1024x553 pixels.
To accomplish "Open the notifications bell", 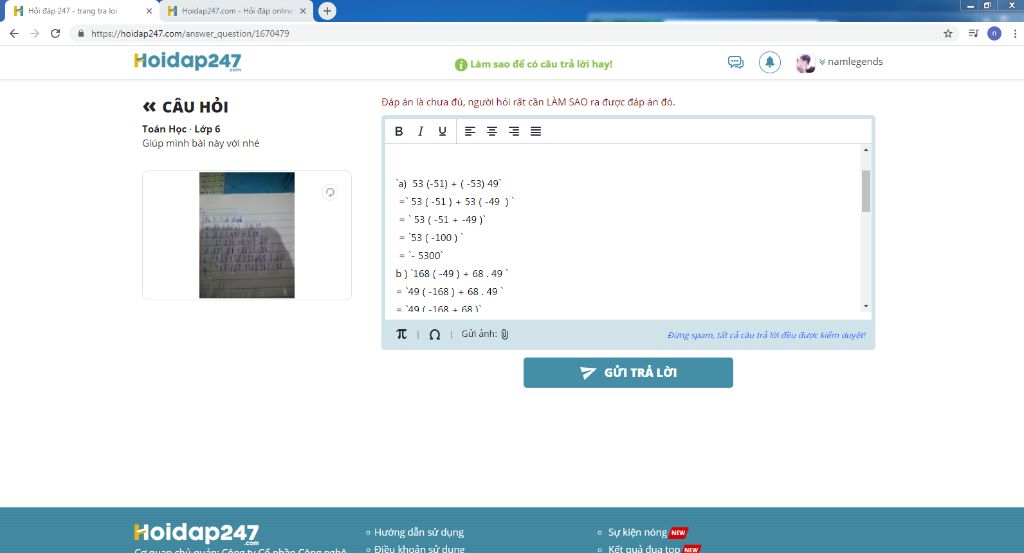I will (770, 62).
